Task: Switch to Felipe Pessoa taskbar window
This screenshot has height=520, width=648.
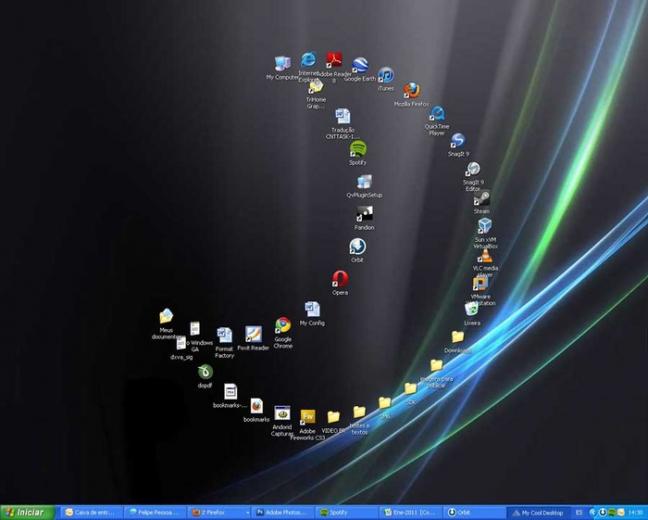Action: (156, 513)
